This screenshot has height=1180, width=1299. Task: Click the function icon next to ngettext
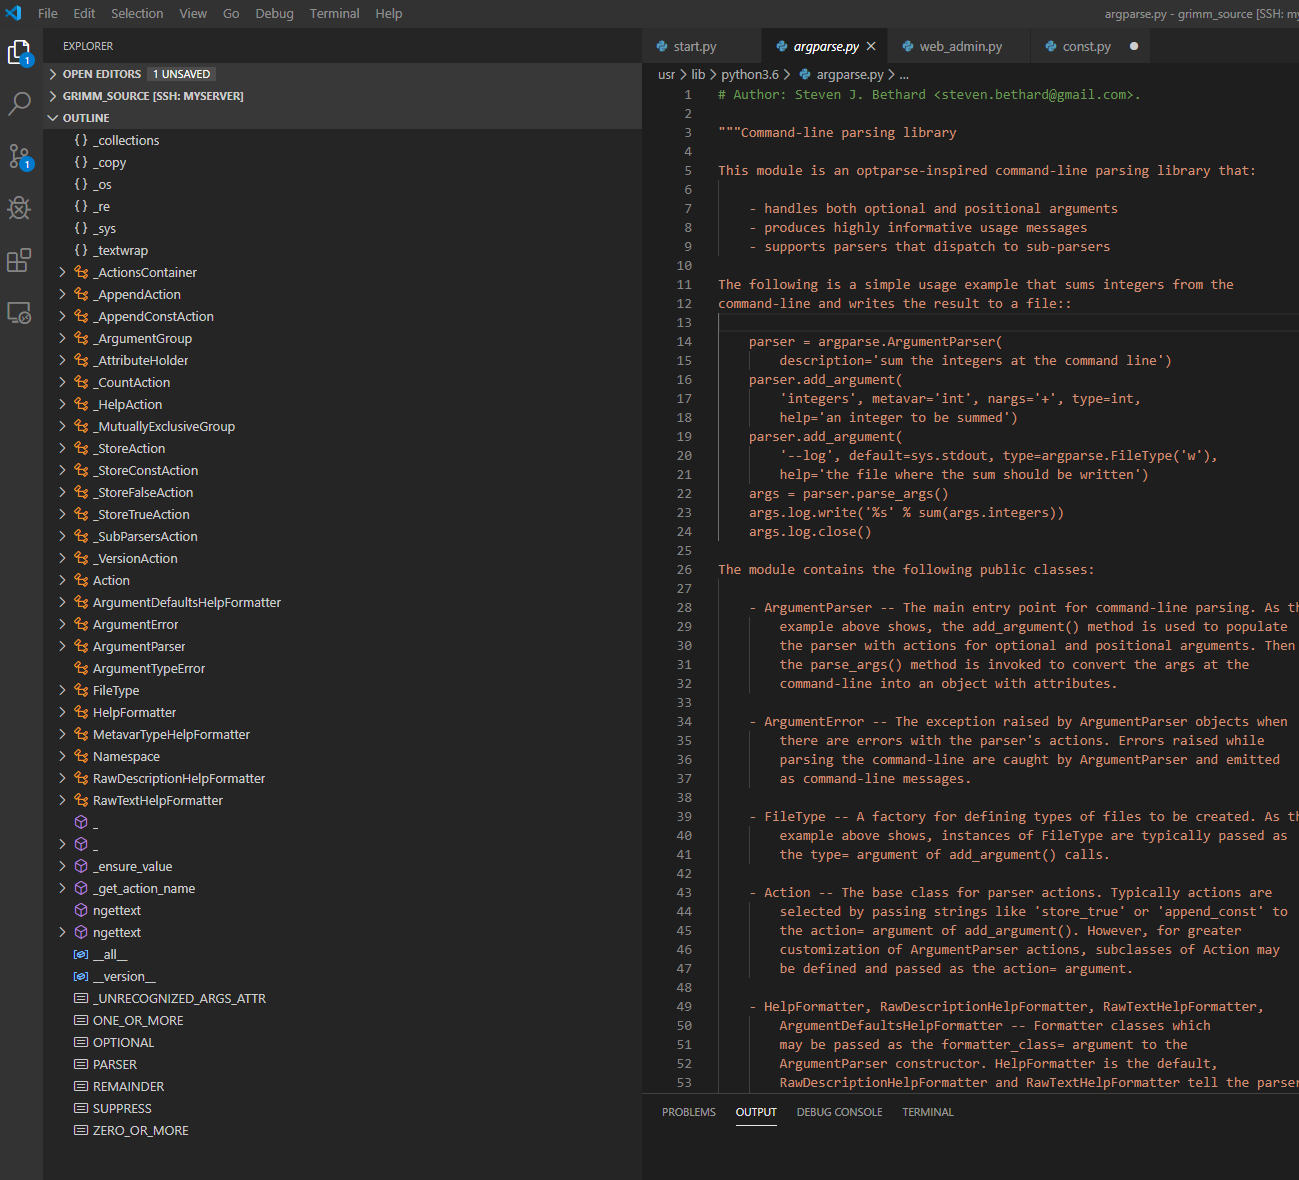pyautogui.click(x=82, y=910)
